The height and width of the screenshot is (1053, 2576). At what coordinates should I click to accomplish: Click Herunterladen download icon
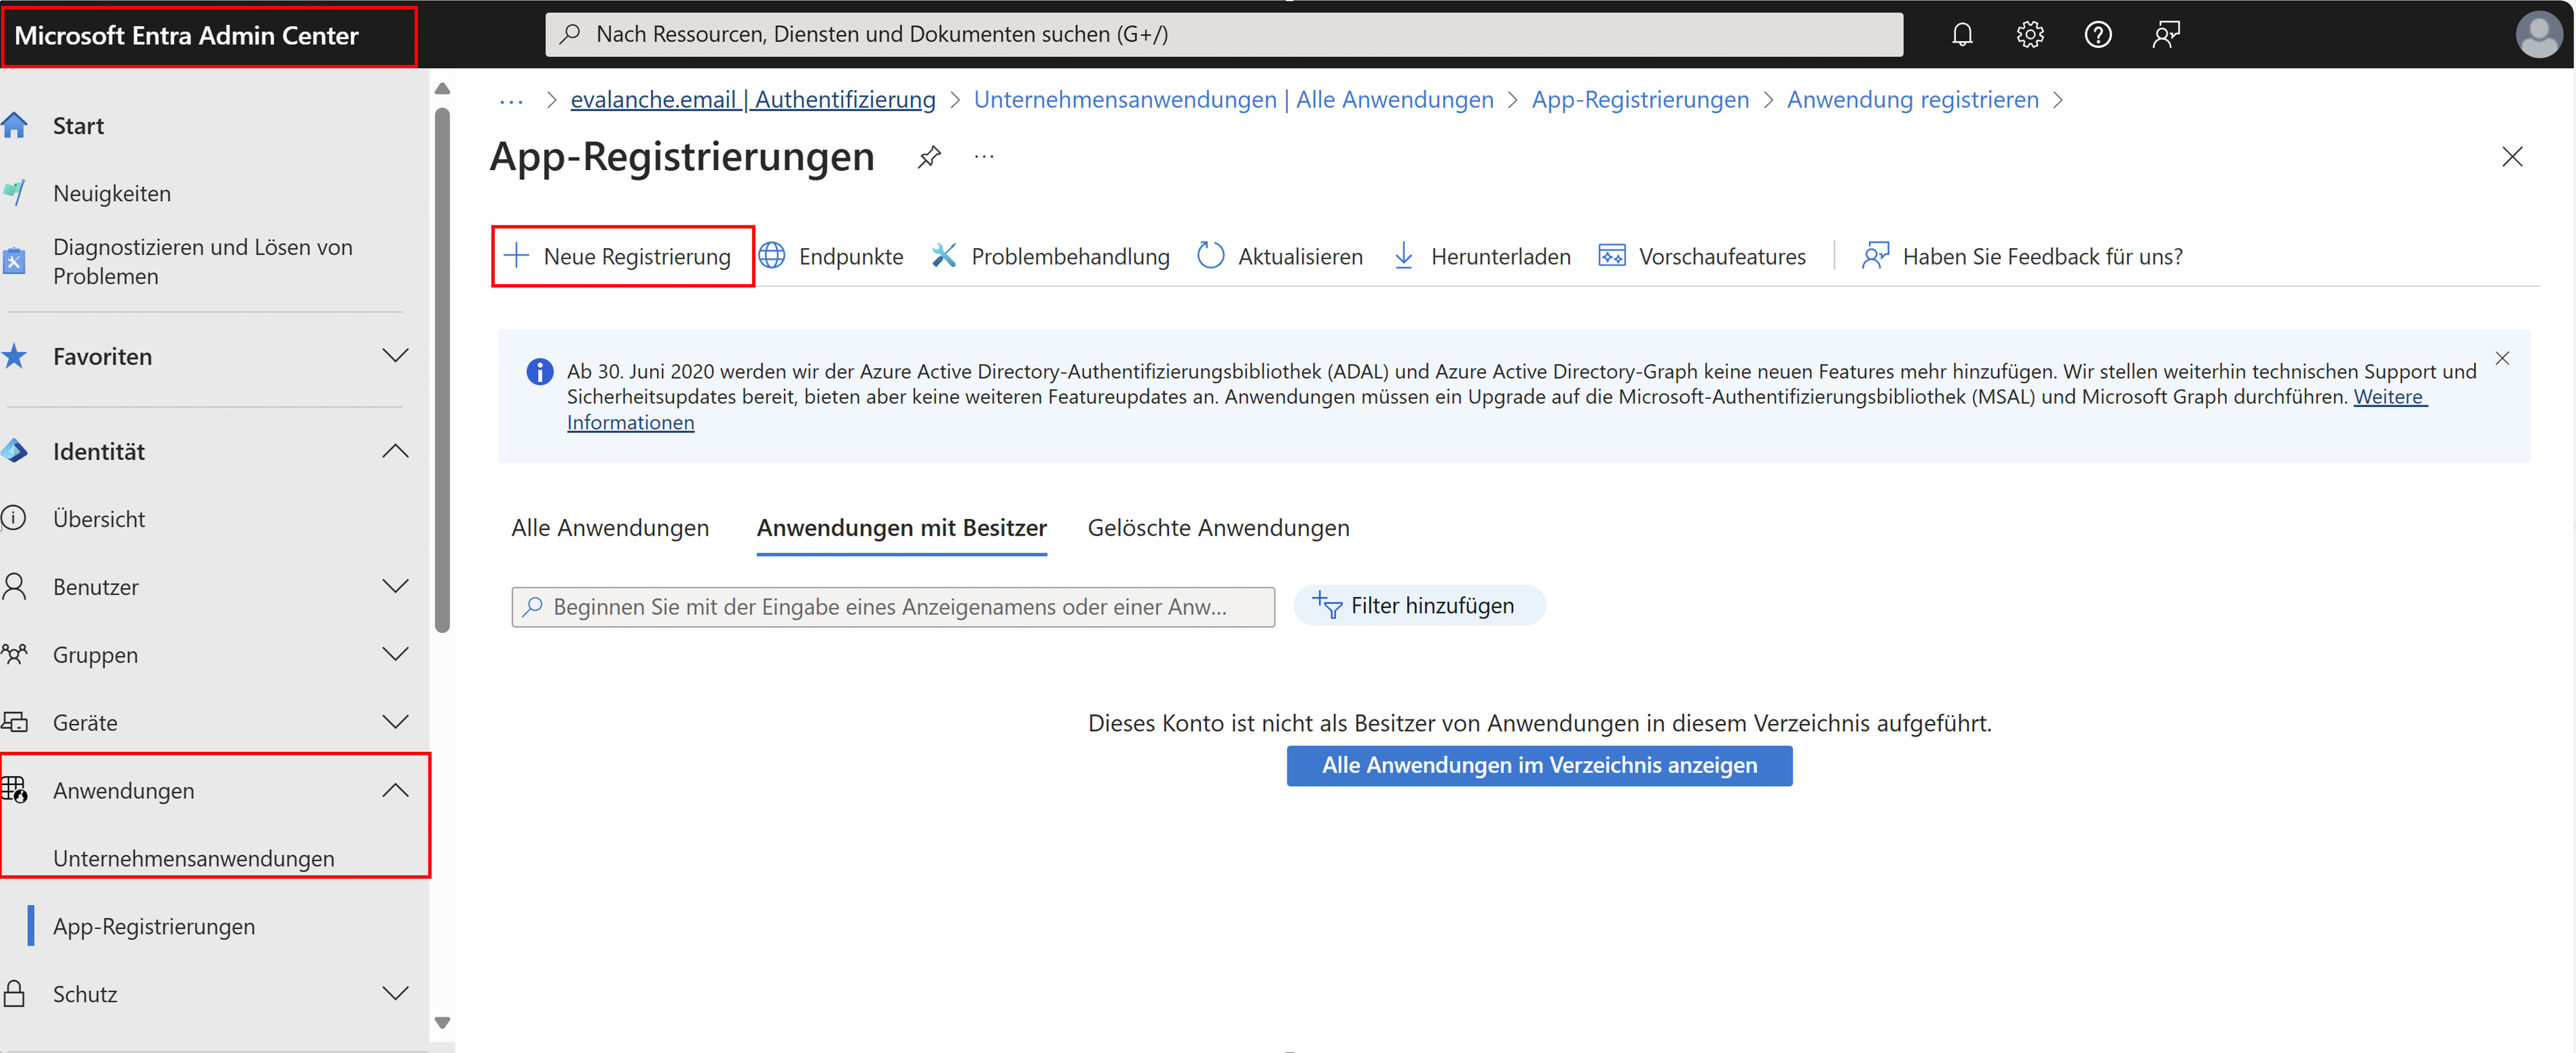(1403, 256)
